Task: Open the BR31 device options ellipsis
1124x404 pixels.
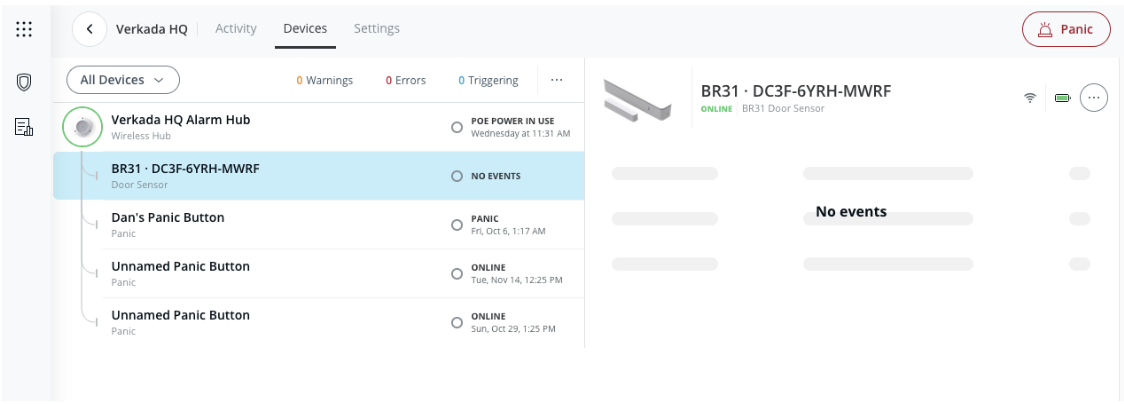Action: tap(1094, 98)
